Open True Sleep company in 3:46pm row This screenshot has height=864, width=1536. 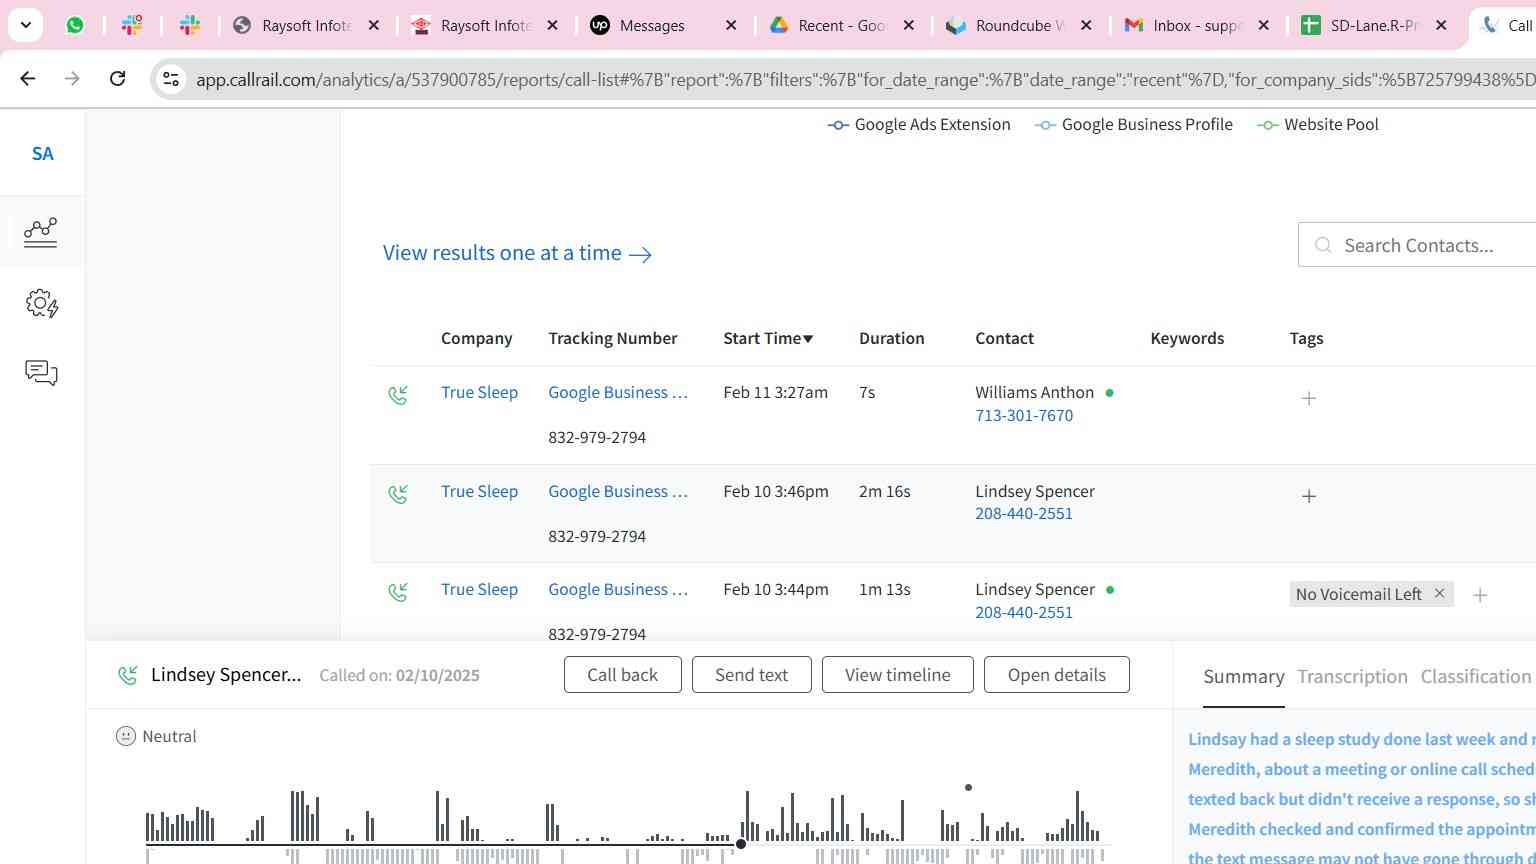point(479,491)
